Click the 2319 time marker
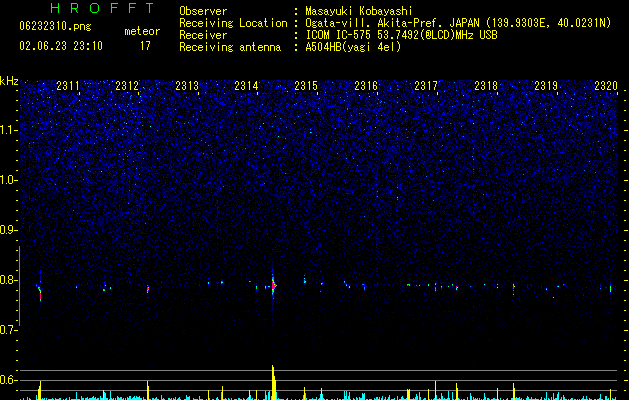This screenshot has width=629, height=400. coord(546,86)
